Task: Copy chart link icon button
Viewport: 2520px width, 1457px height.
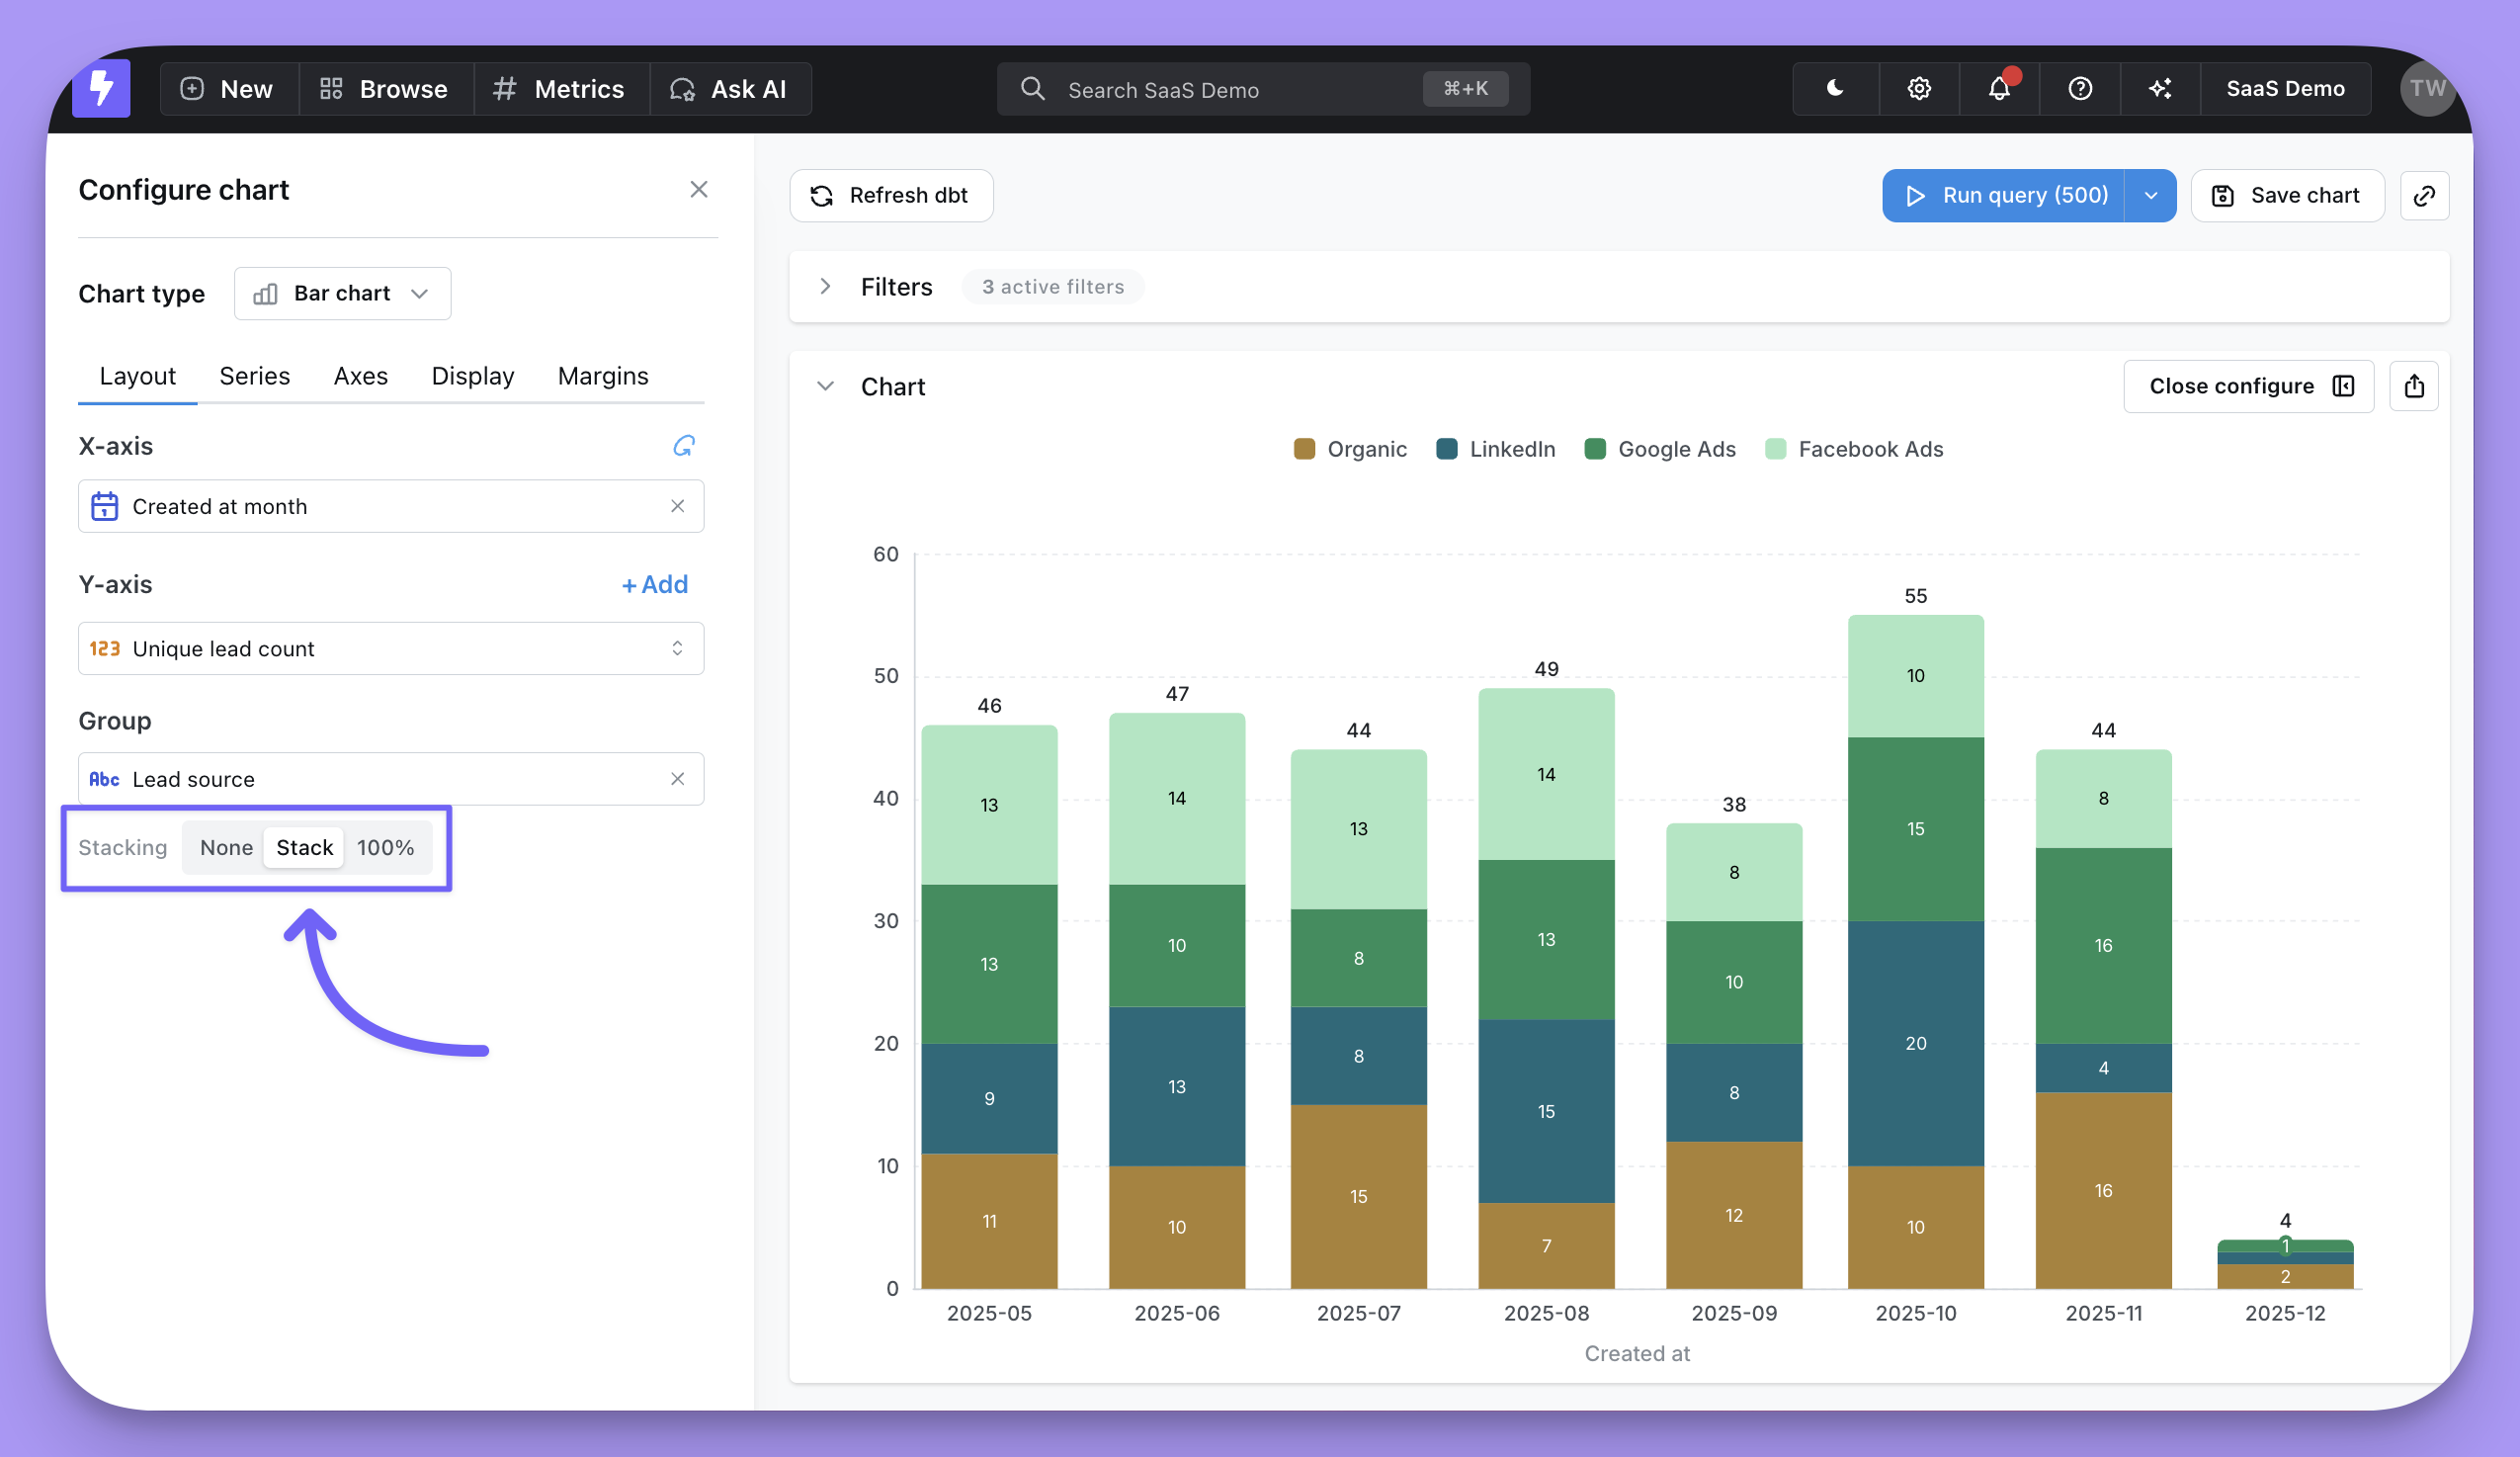Action: point(2424,195)
